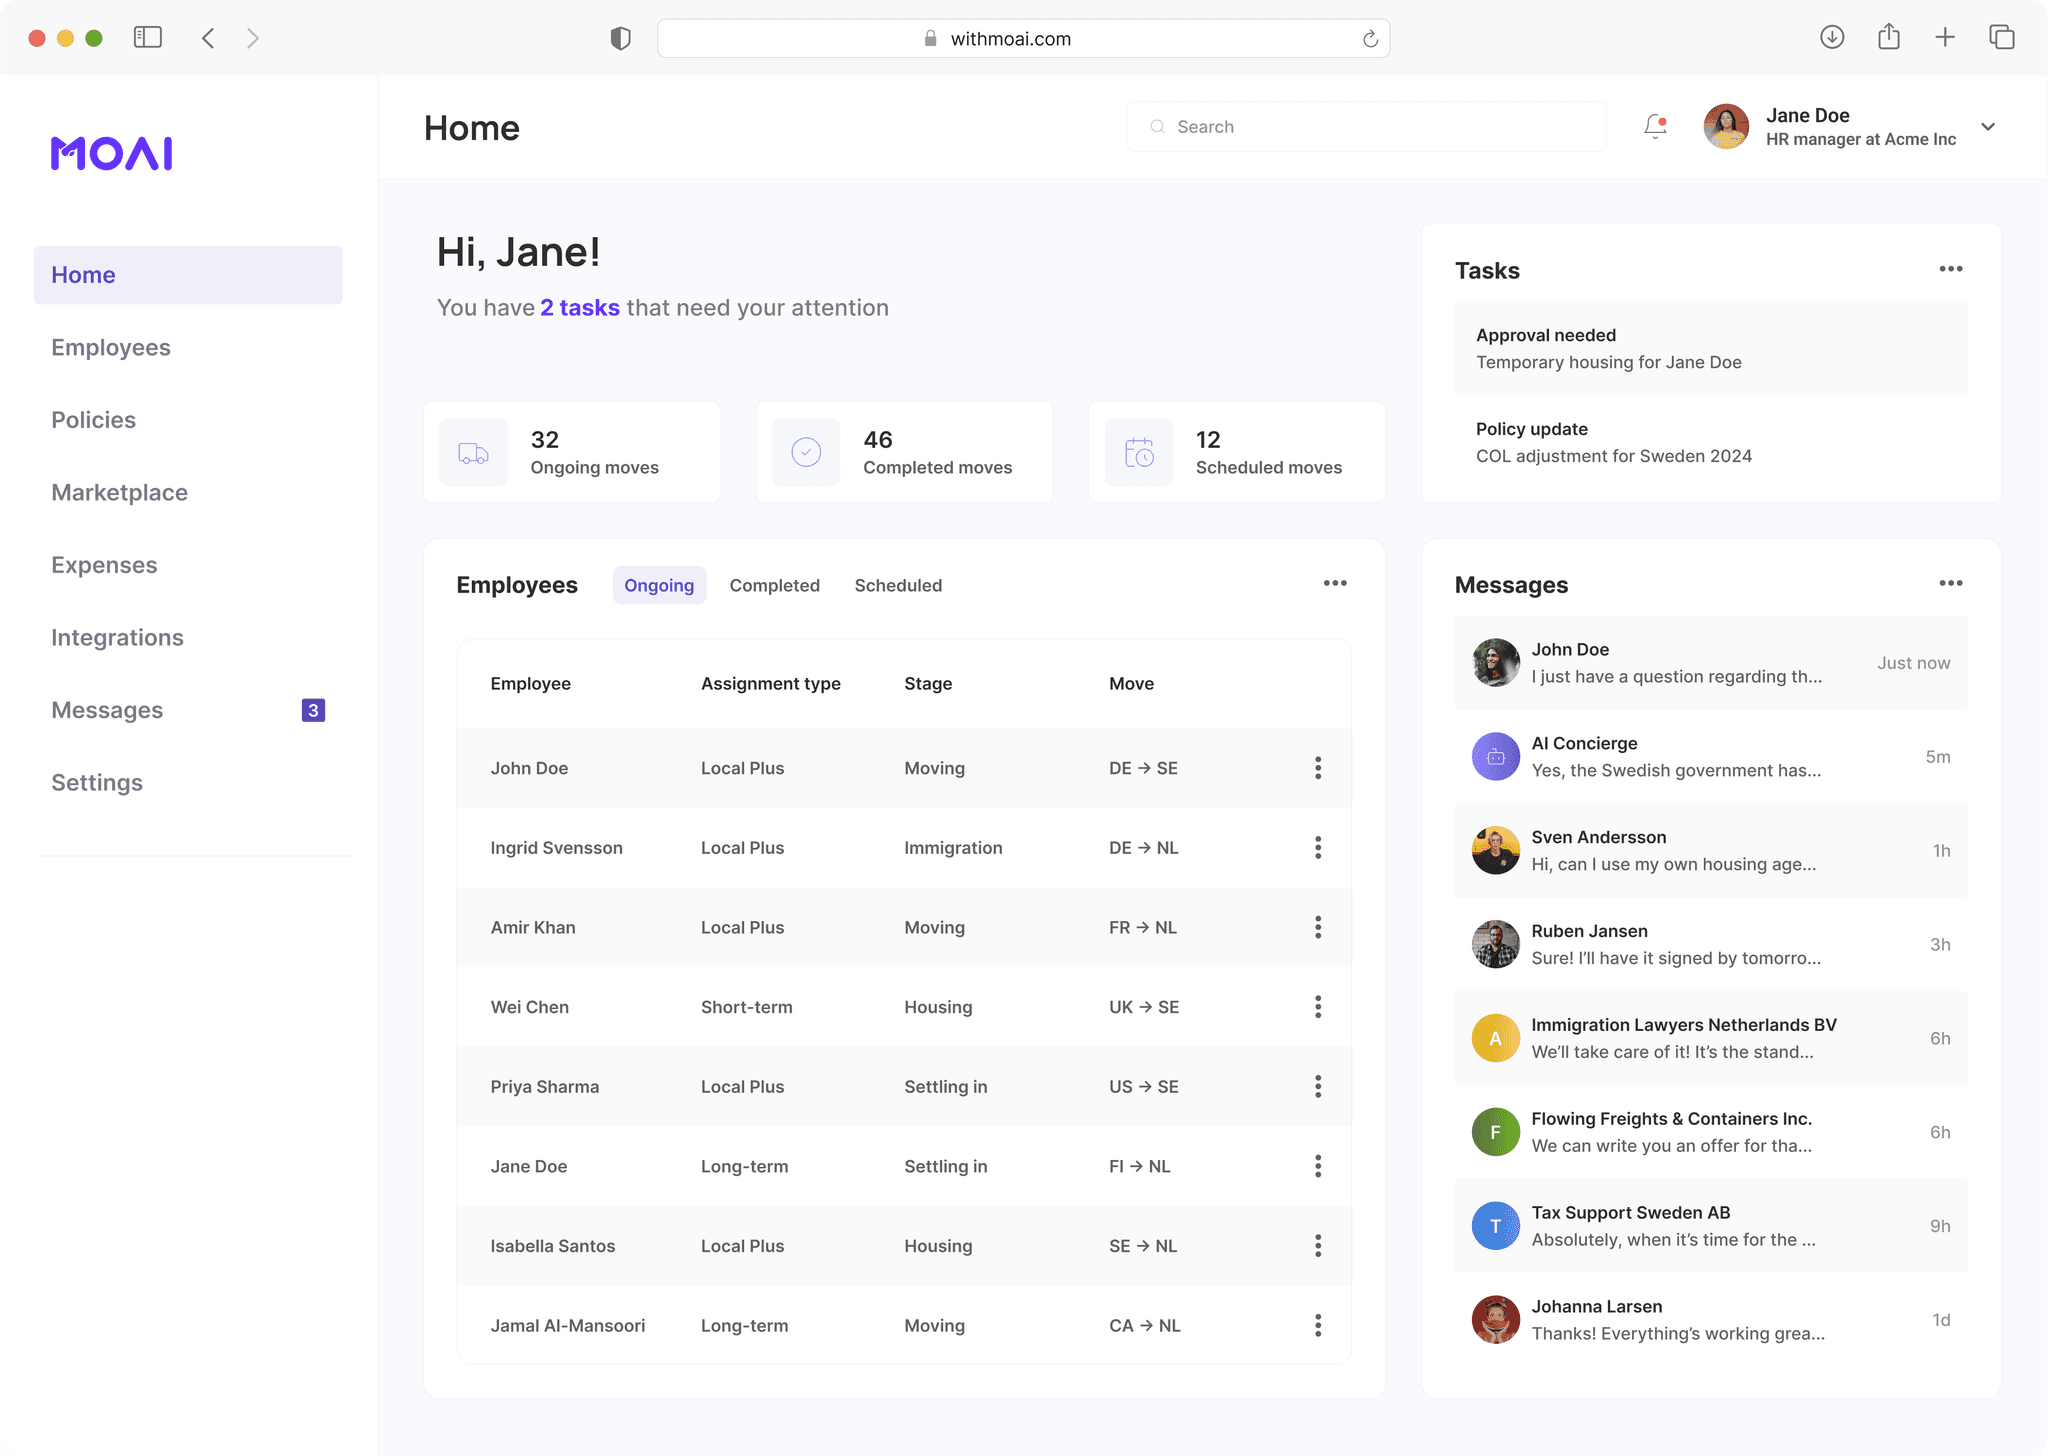Click the Ongoing moves truck icon

[x=473, y=453]
